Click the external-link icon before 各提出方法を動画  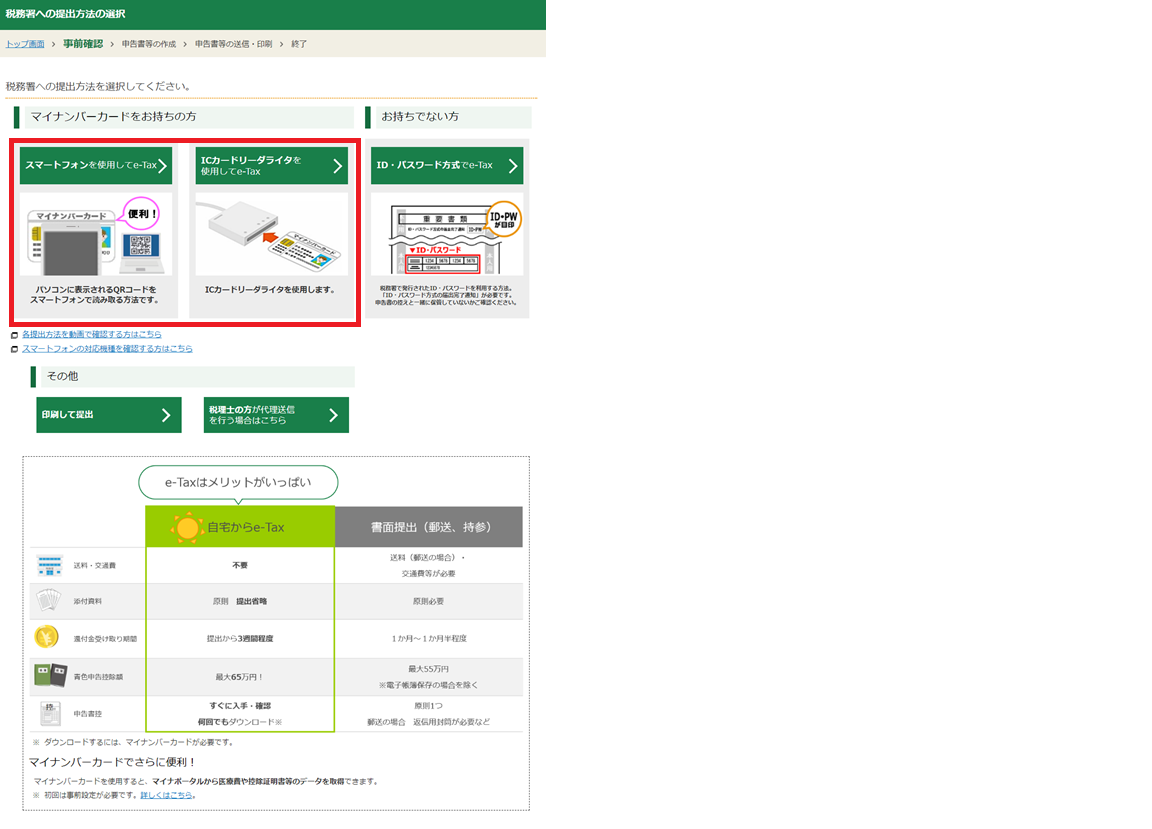[14, 335]
